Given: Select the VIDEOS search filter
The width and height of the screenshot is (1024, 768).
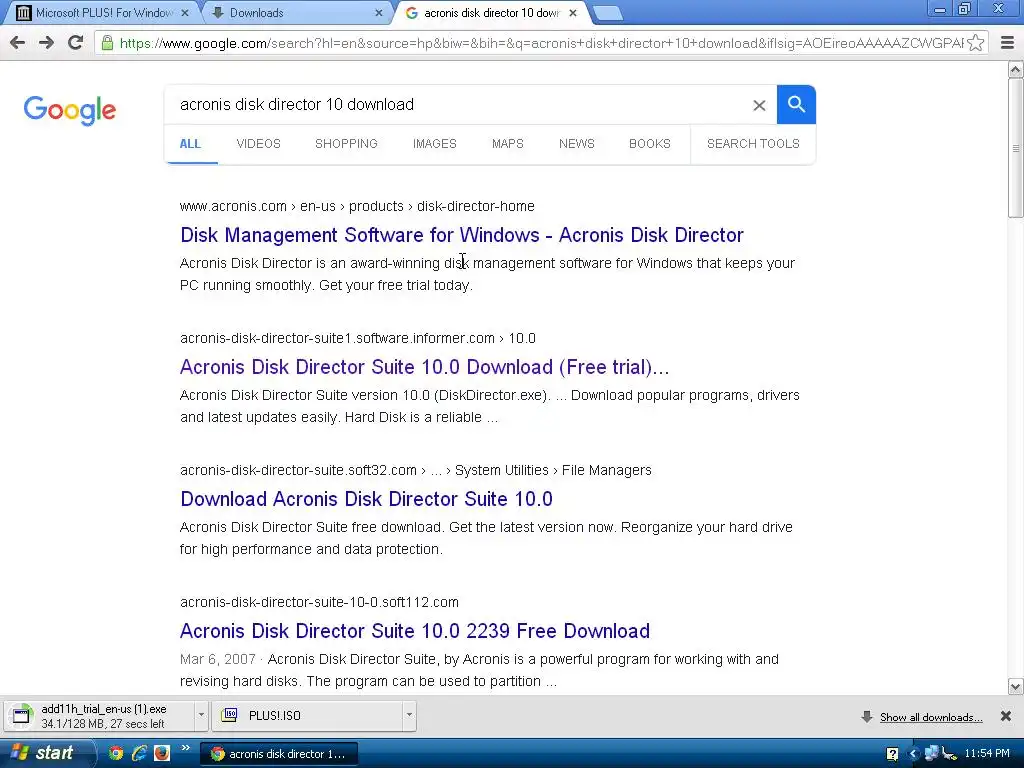Looking at the screenshot, I should [259, 144].
